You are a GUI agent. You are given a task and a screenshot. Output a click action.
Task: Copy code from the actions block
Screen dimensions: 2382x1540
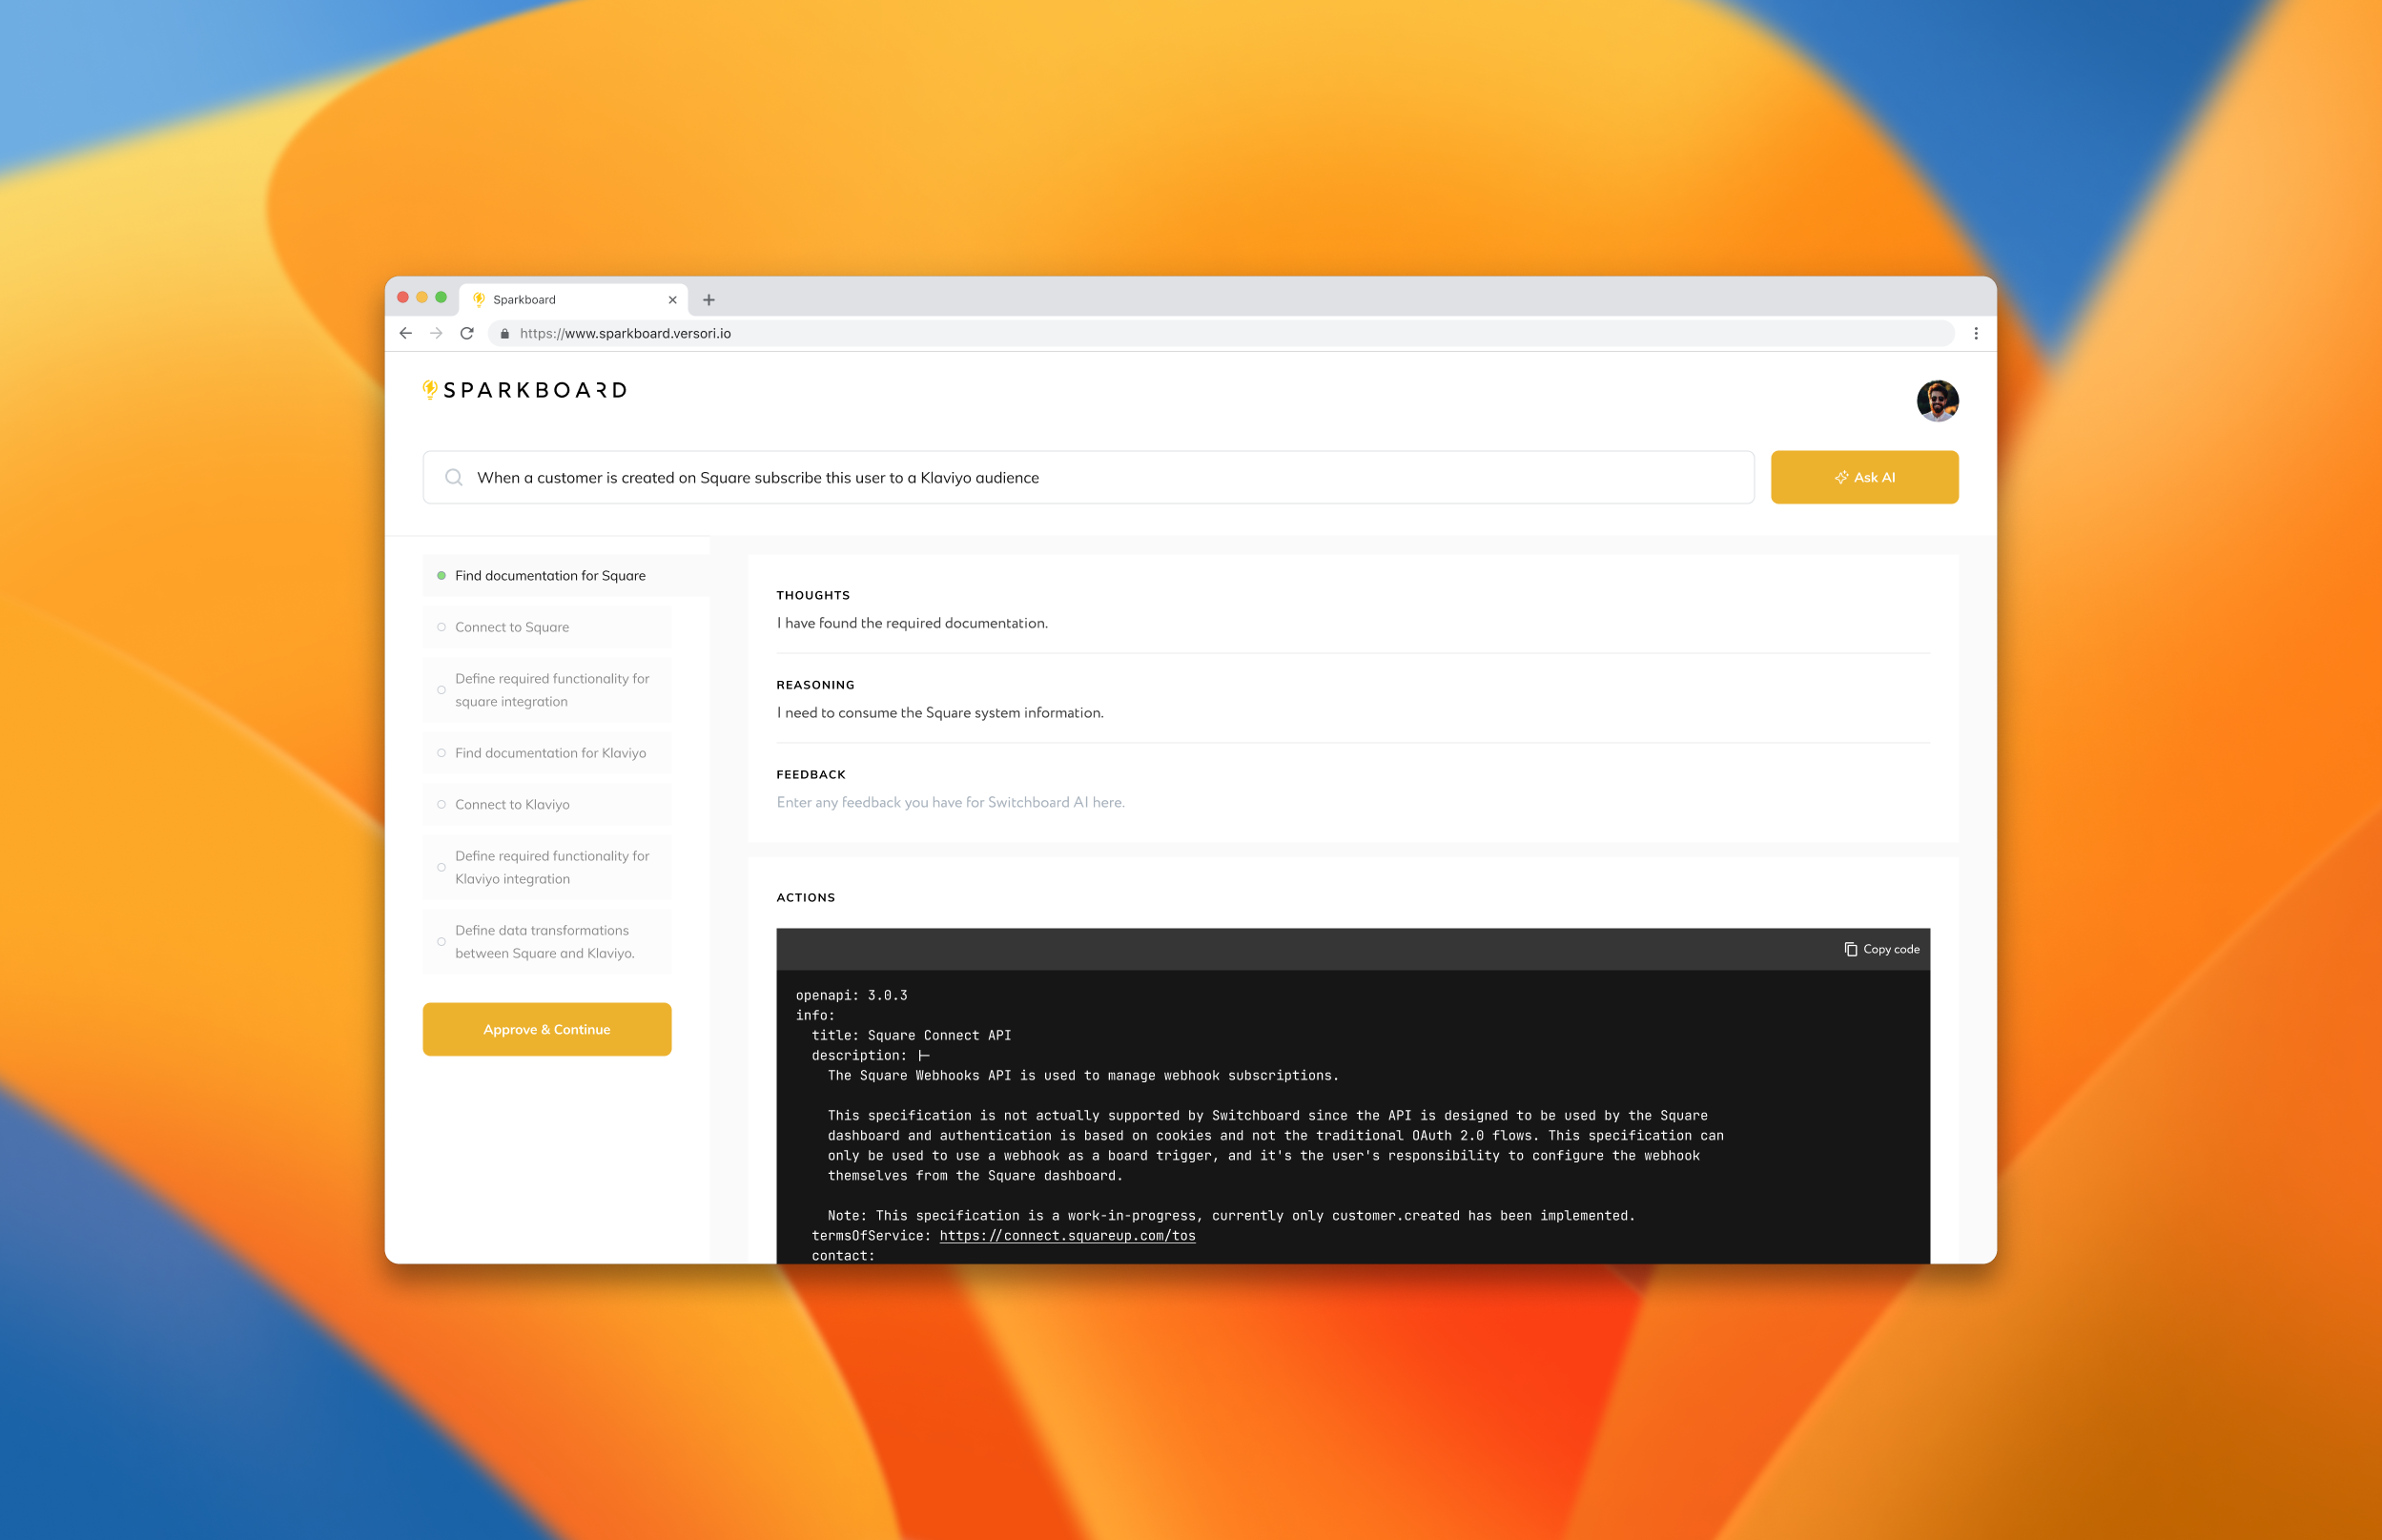click(x=1882, y=949)
